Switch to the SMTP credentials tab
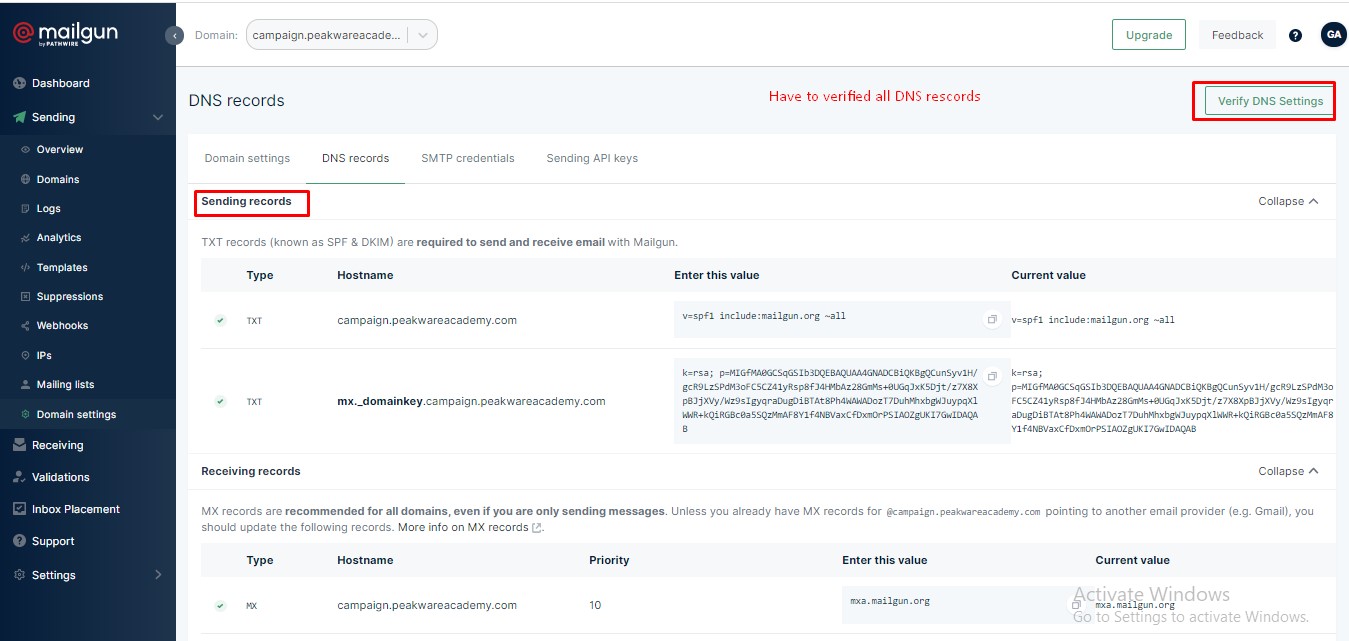 pos(467,157)
